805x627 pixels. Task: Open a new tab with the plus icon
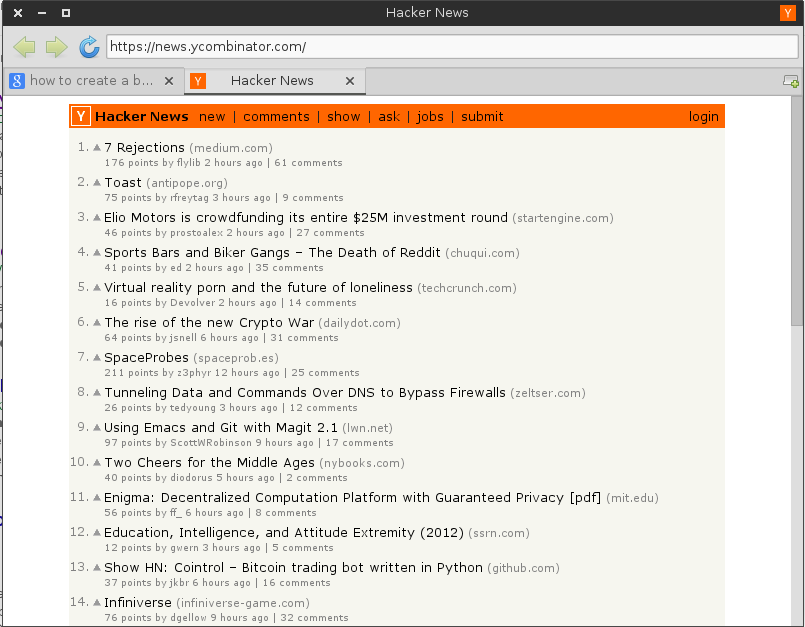[x=791, y=81]
